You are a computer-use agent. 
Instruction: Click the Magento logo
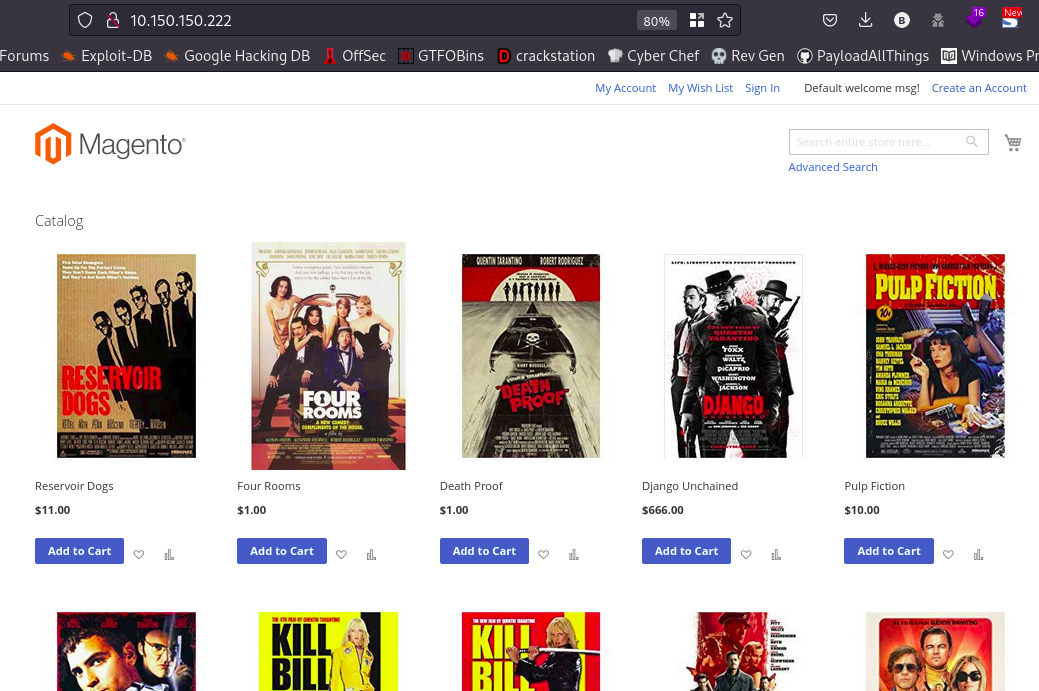tap(110, 144)
